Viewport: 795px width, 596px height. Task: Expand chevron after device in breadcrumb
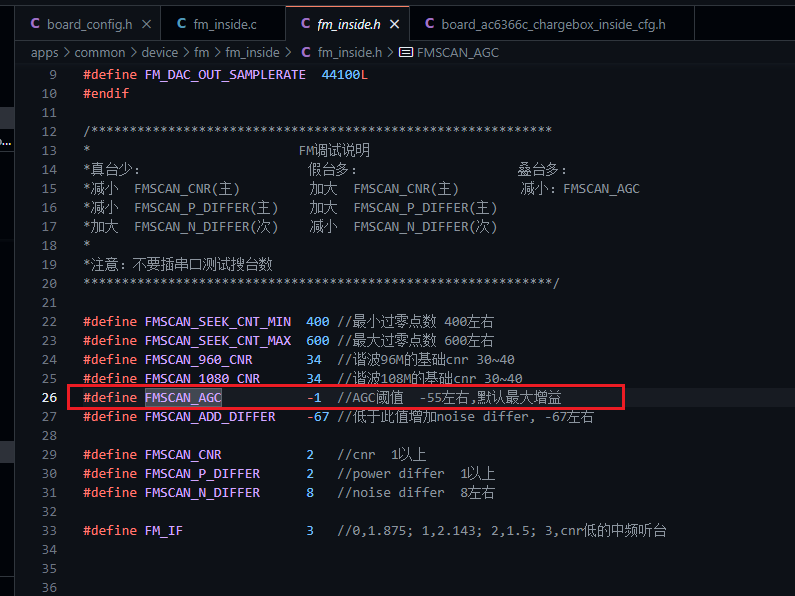(x=186, y=53)
